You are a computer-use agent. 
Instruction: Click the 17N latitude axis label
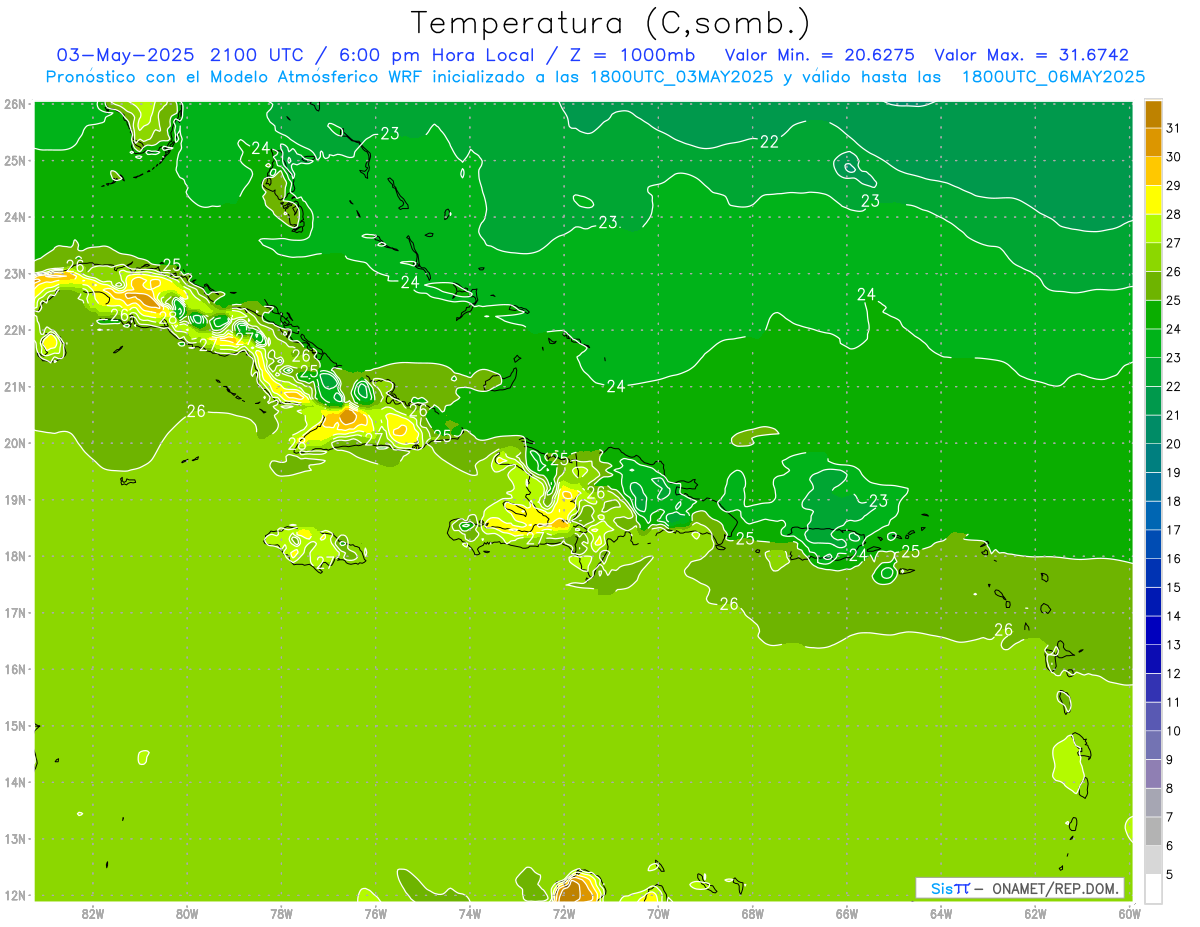(x=14, y=612)
